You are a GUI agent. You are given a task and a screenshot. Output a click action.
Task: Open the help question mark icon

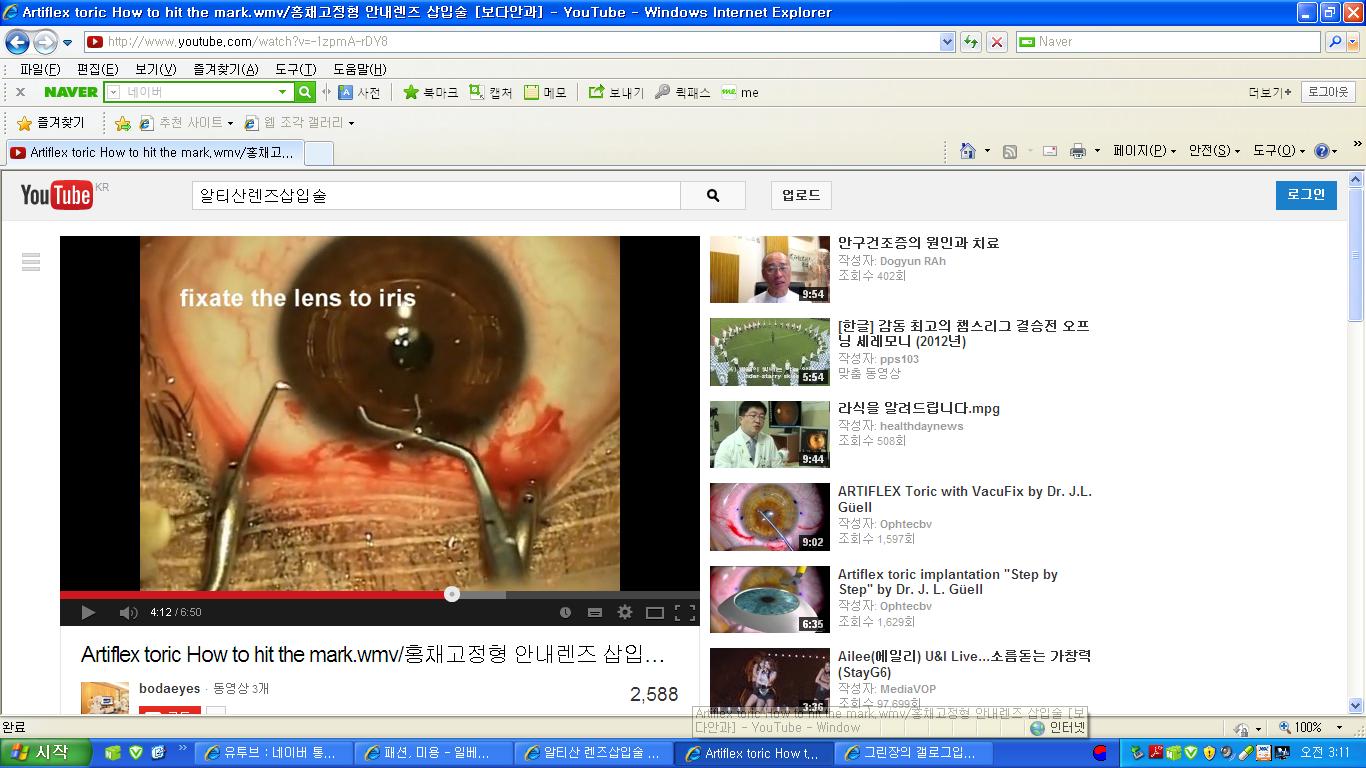point(1321,151)
